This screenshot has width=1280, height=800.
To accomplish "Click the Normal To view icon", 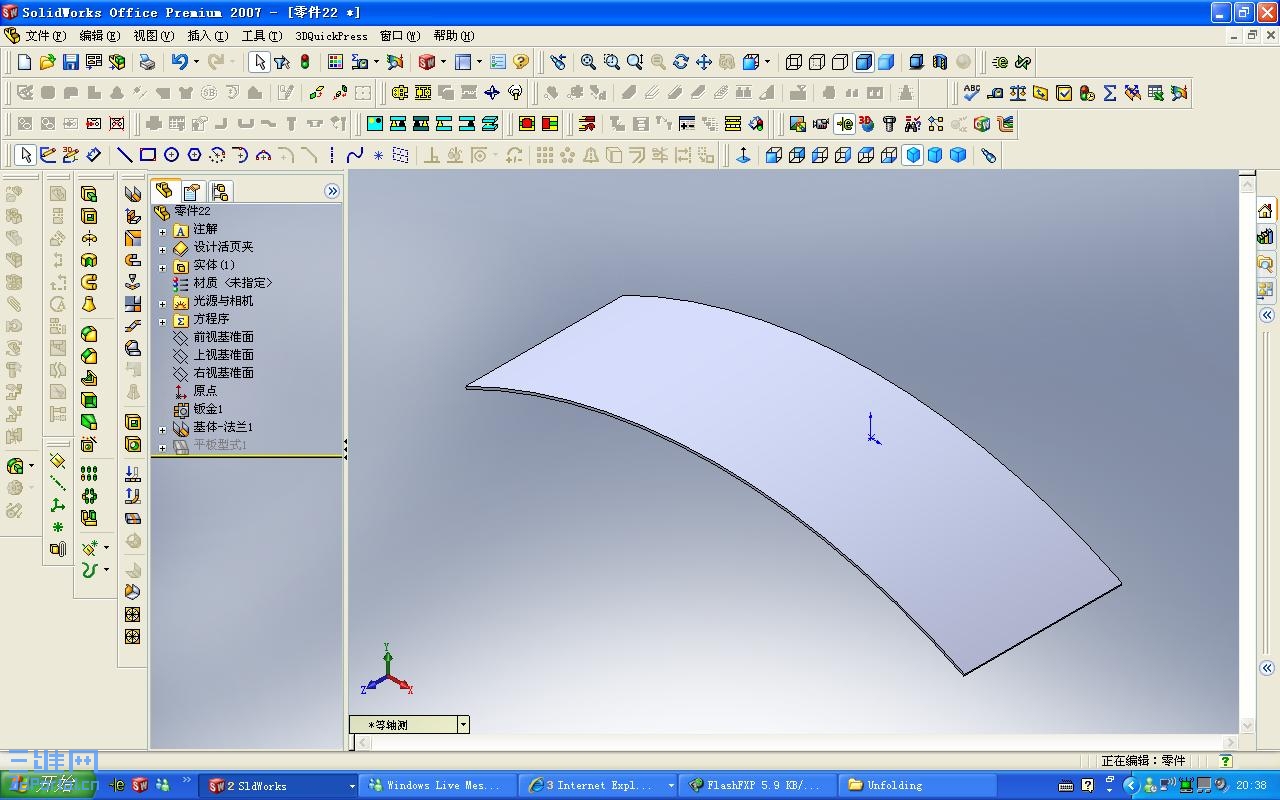I will point(743,155).
